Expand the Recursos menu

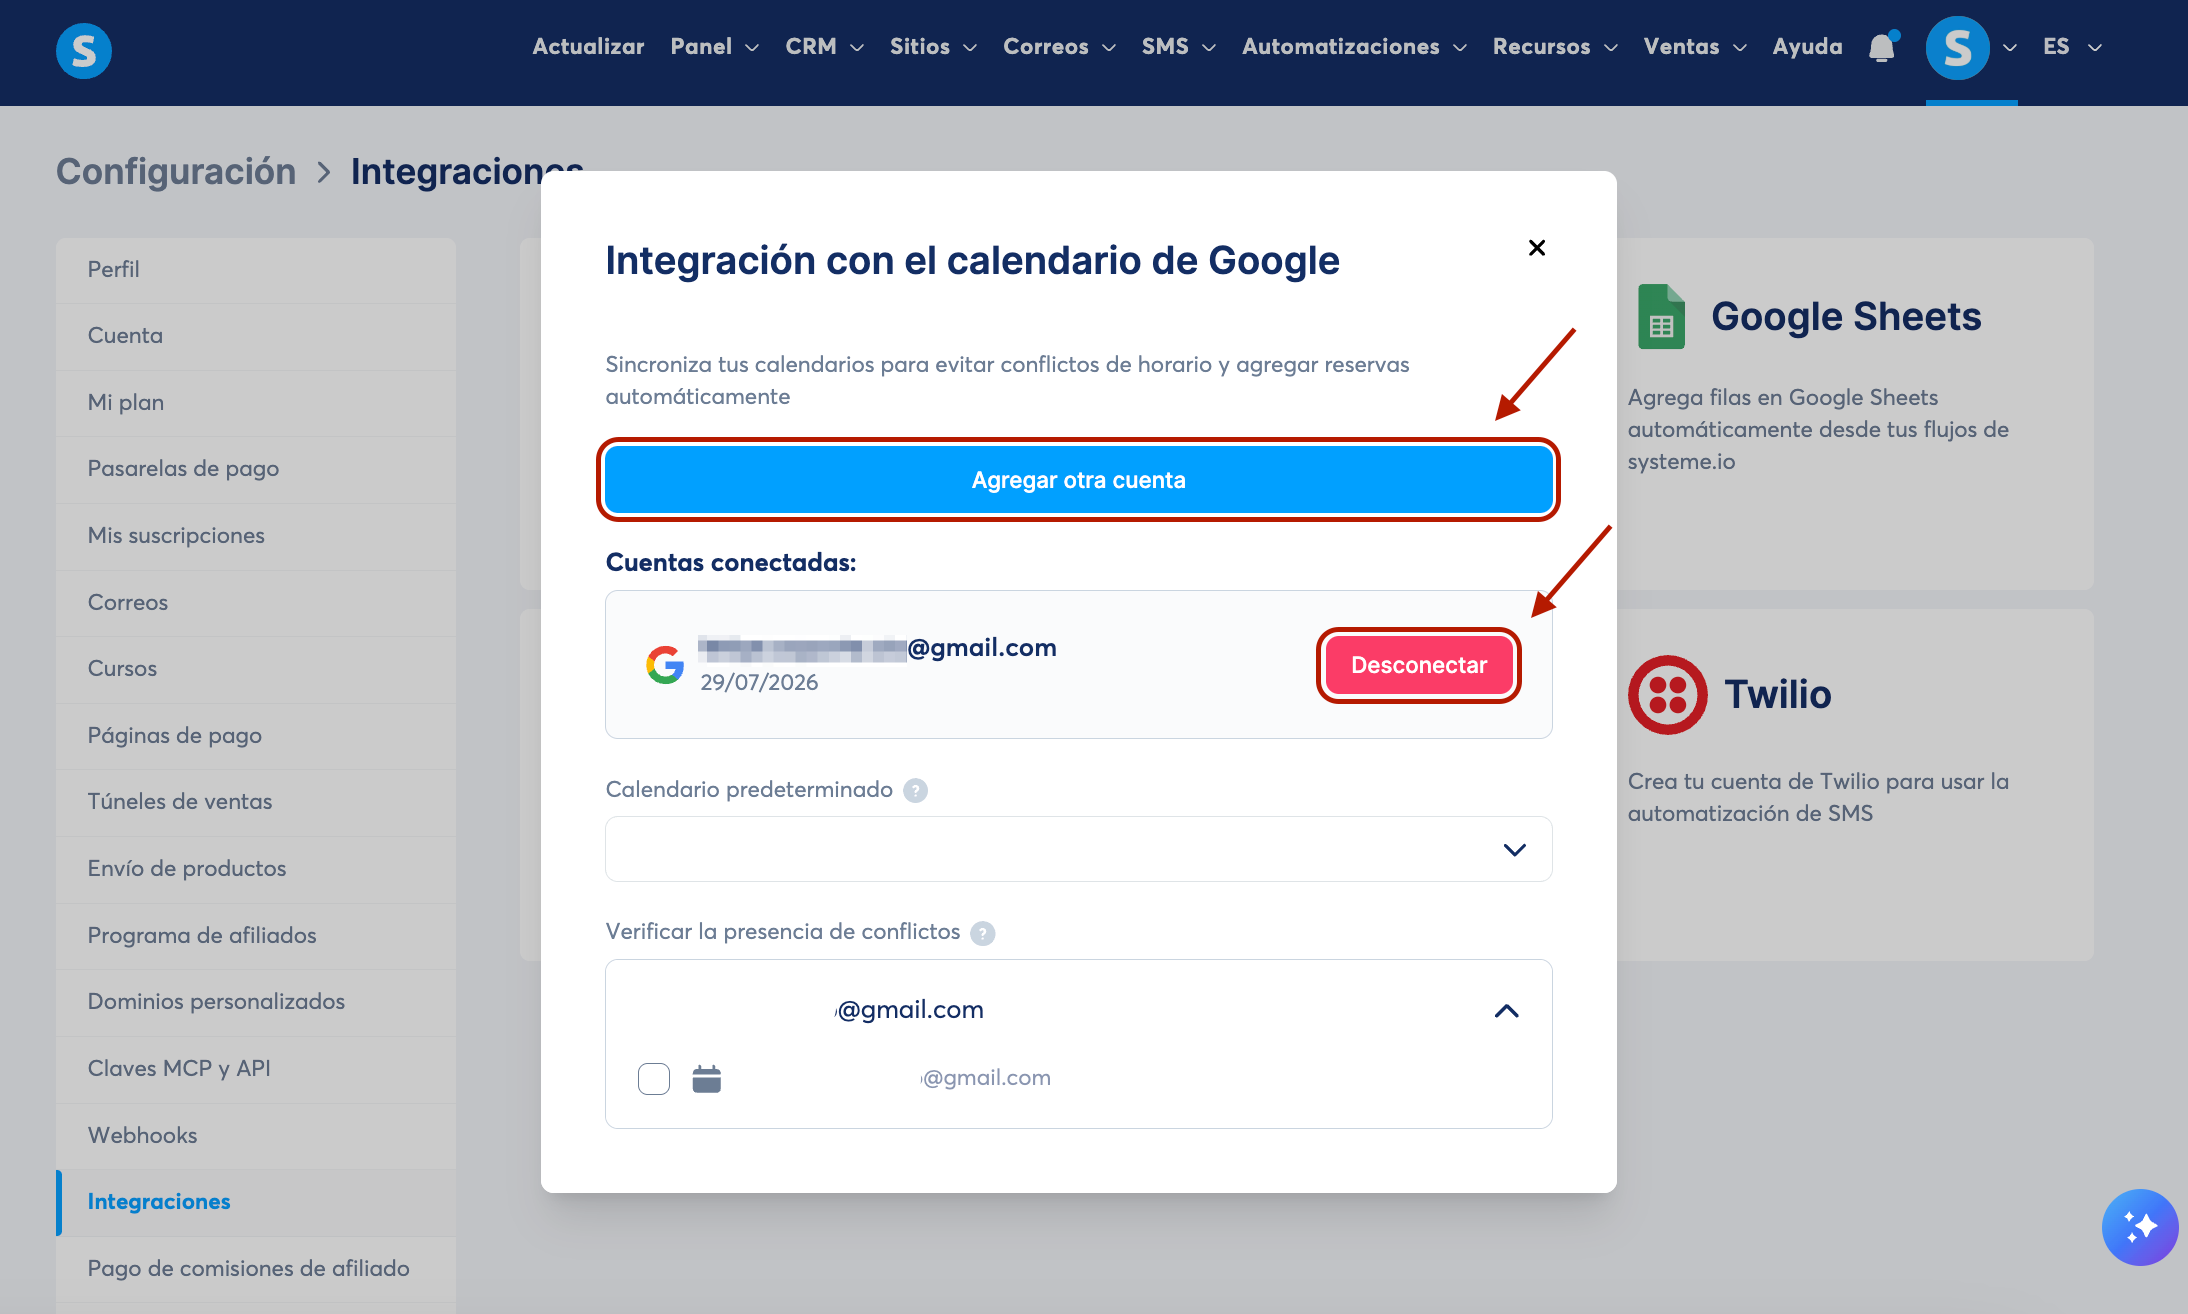coord(1555,47)
